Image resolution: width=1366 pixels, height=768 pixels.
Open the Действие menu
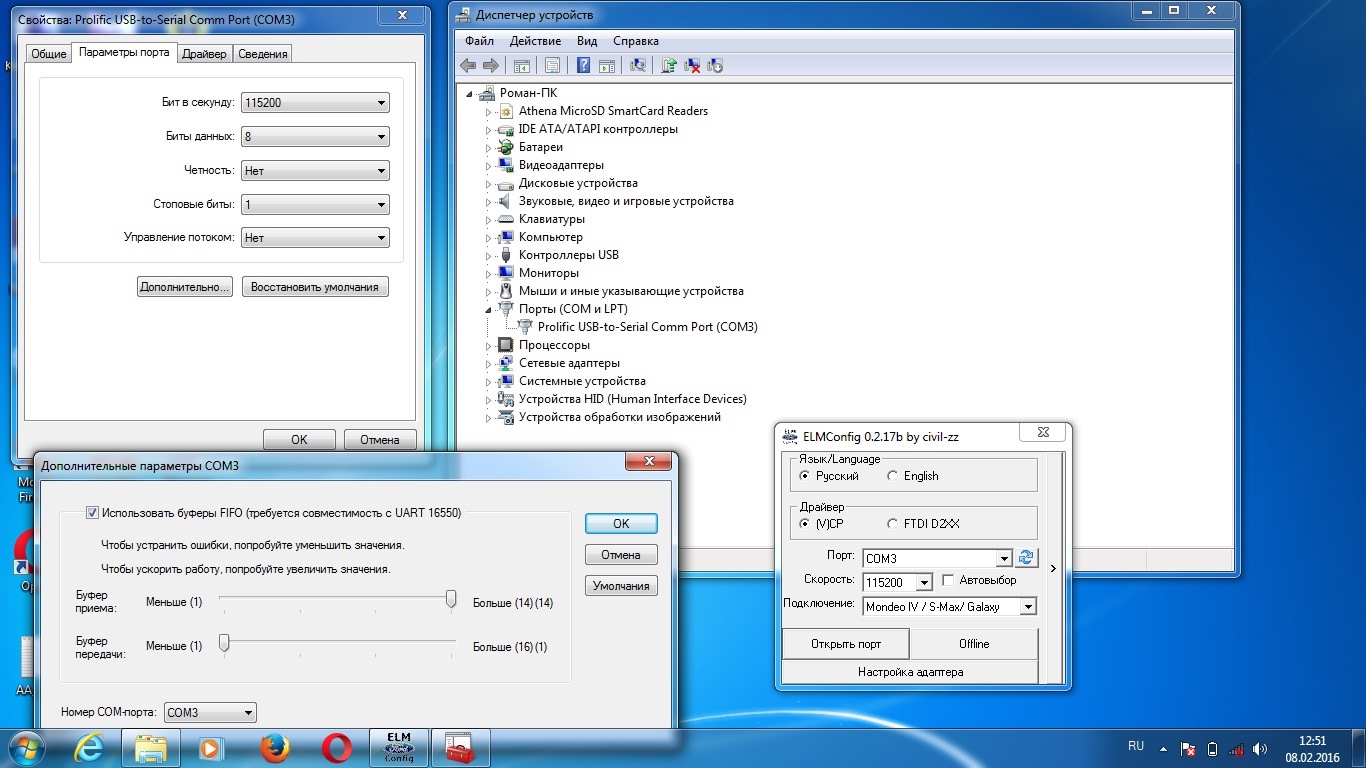[x=535, y=41]
